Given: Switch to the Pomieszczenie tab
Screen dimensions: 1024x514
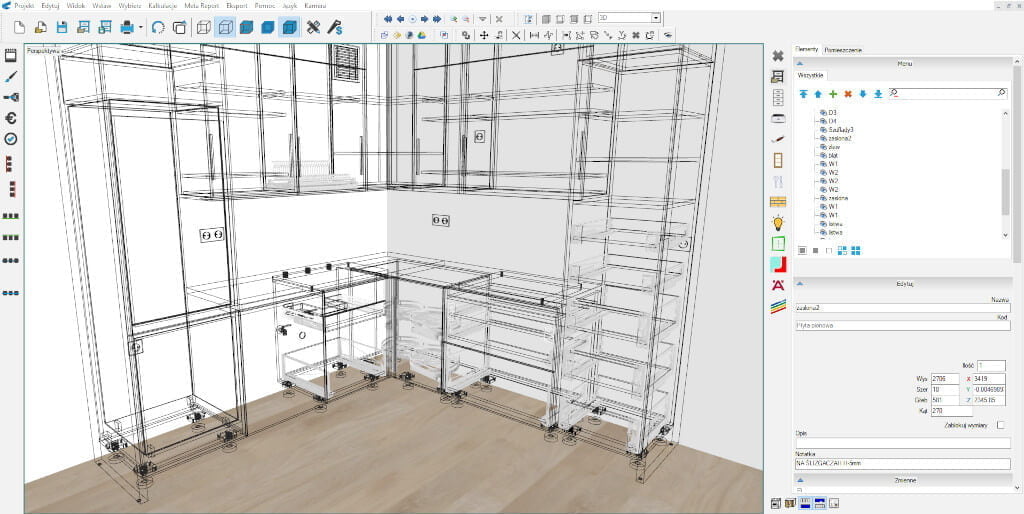Looking at the screenshot, I should point(843,49).
